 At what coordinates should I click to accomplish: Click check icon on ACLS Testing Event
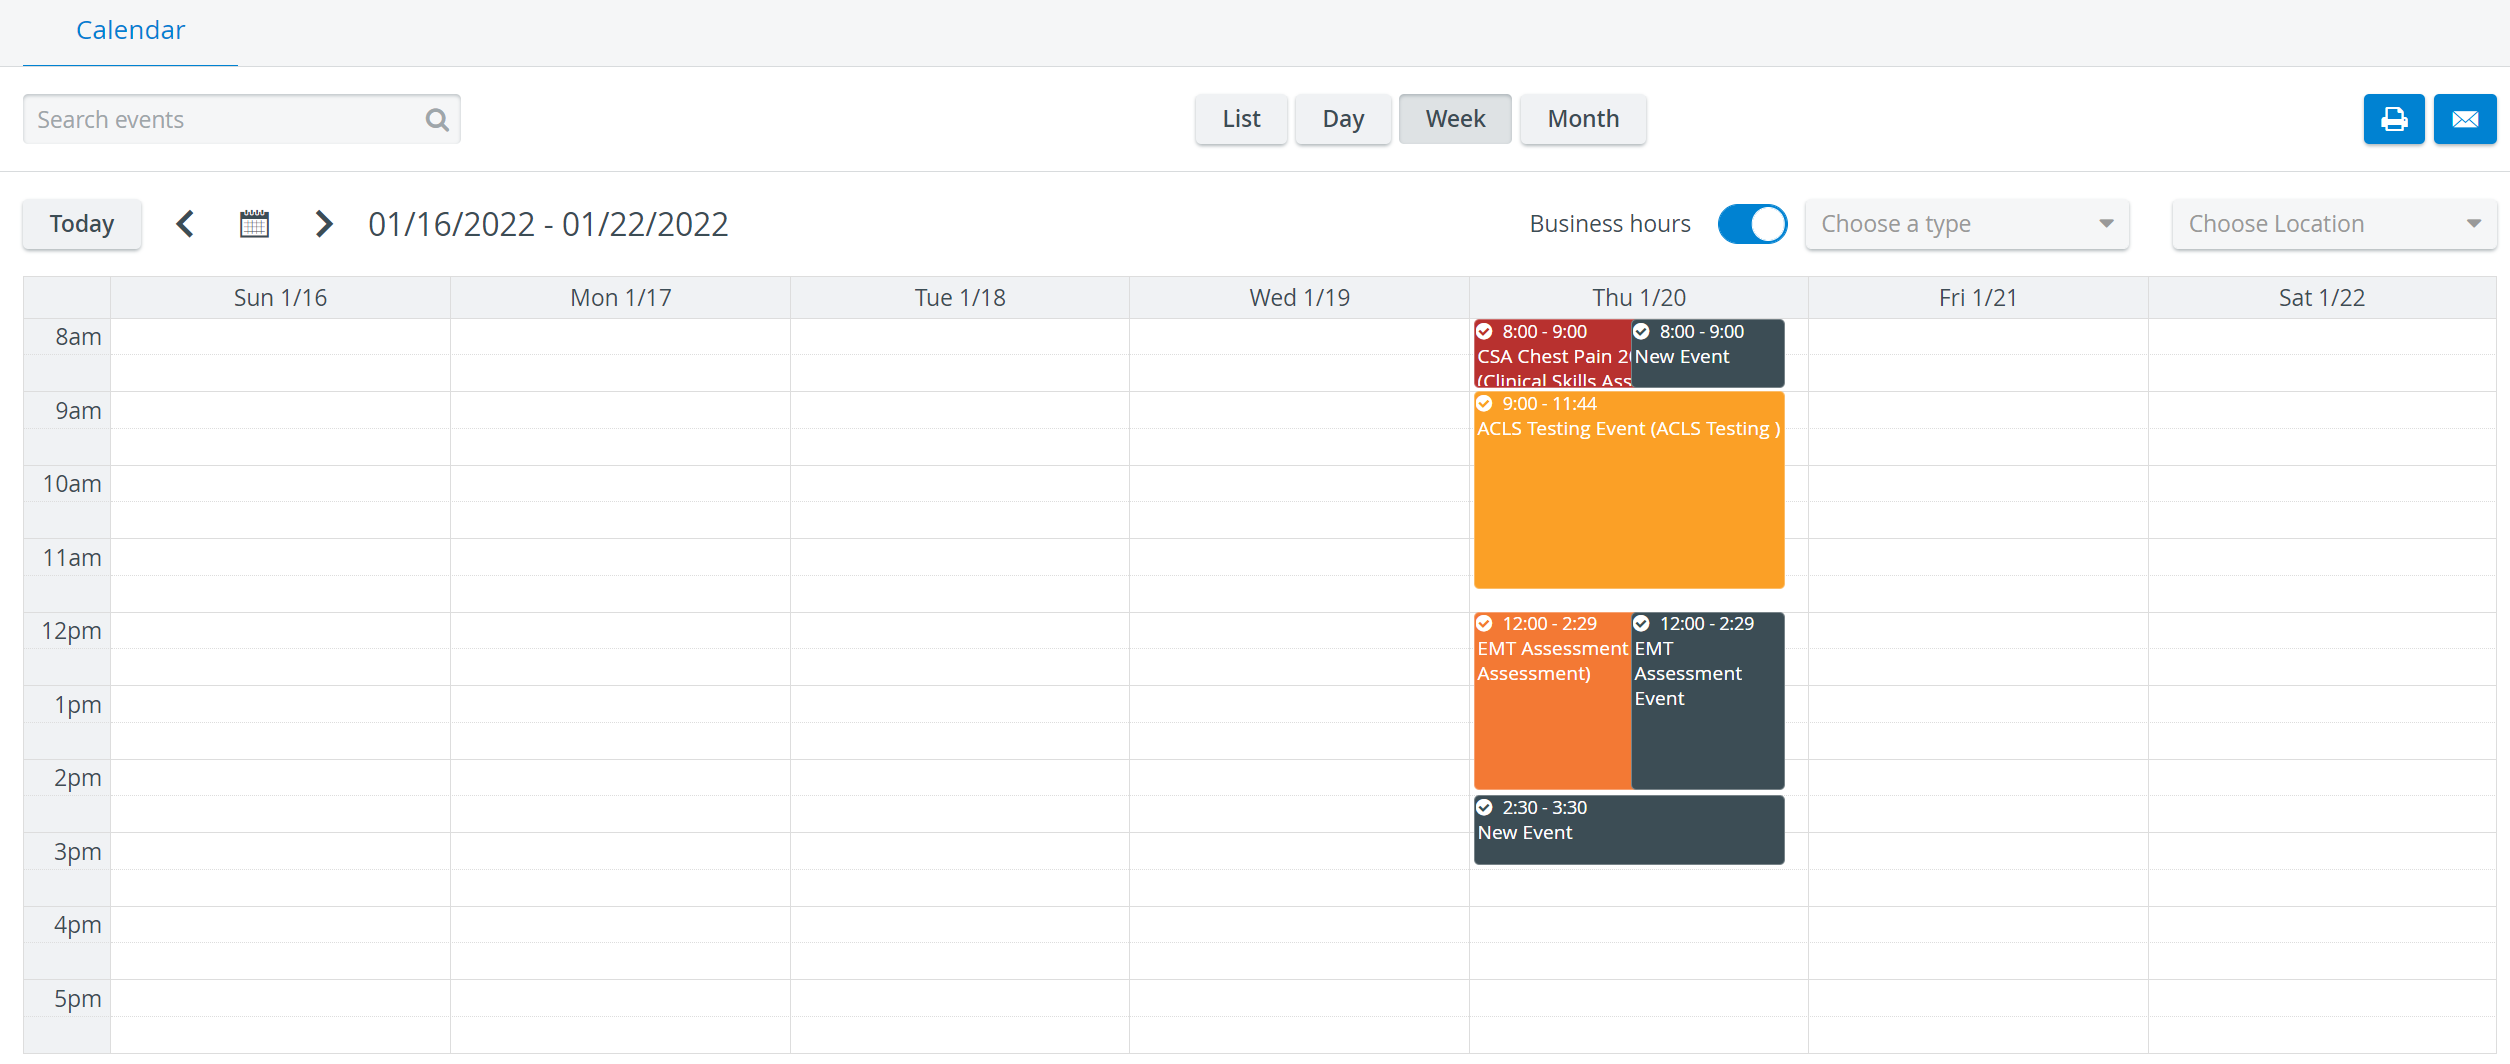coord(1485,404)
